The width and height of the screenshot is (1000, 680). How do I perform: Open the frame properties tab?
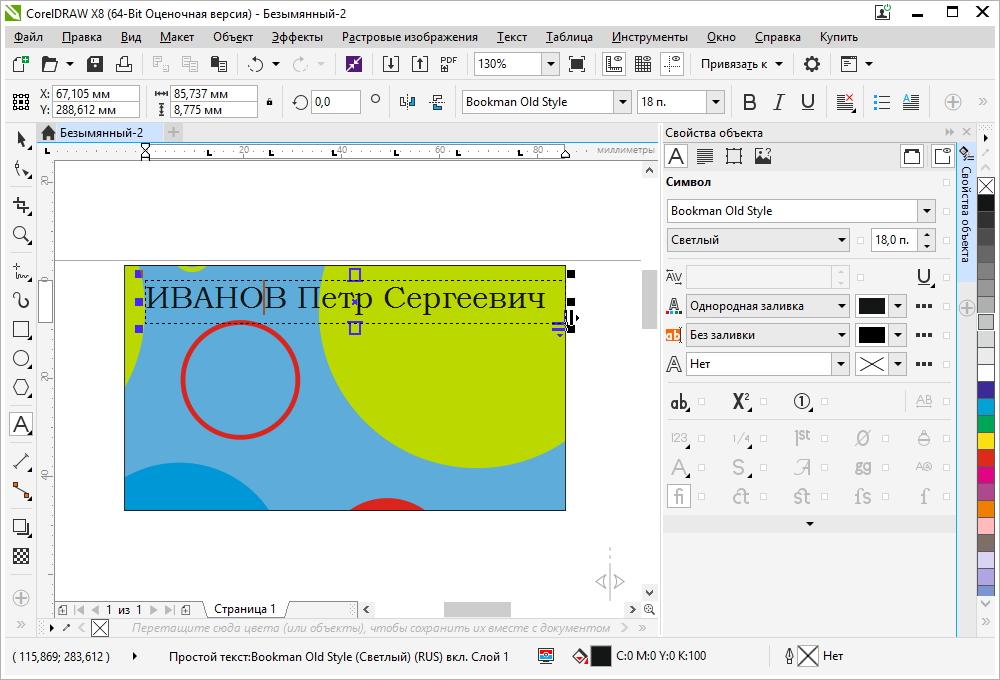[733, 156]
